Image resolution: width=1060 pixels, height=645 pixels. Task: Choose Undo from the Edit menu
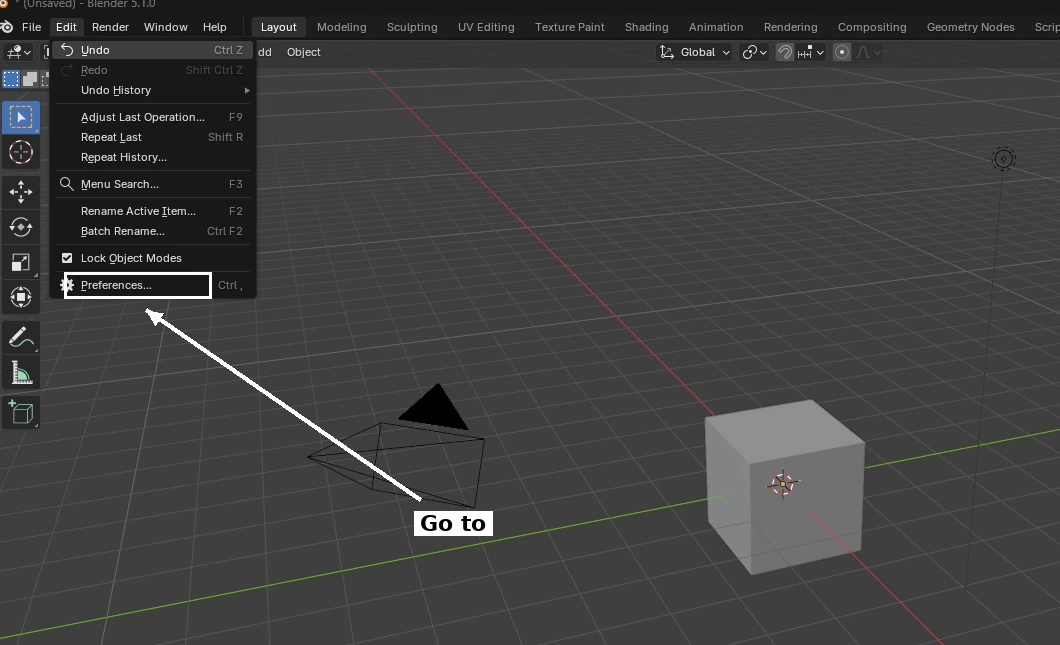(153, 50)
